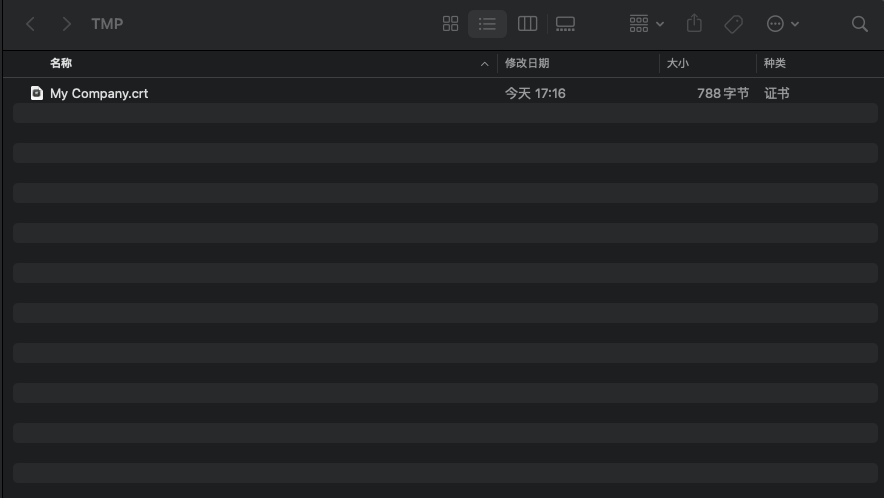This screenshot has width=884, height=498.
Task: Select the list view button
Action: tap(487, 24)
